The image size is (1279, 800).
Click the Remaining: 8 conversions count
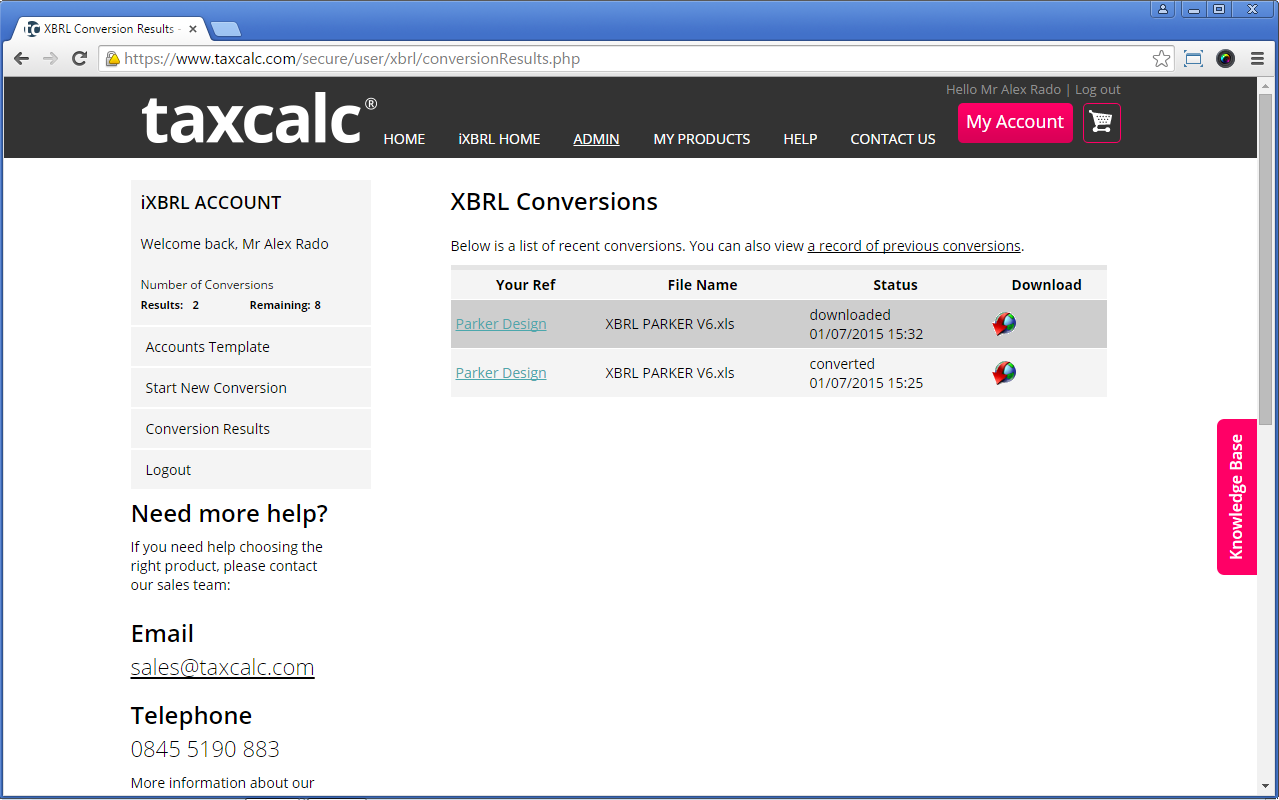(x=285, y=305)
